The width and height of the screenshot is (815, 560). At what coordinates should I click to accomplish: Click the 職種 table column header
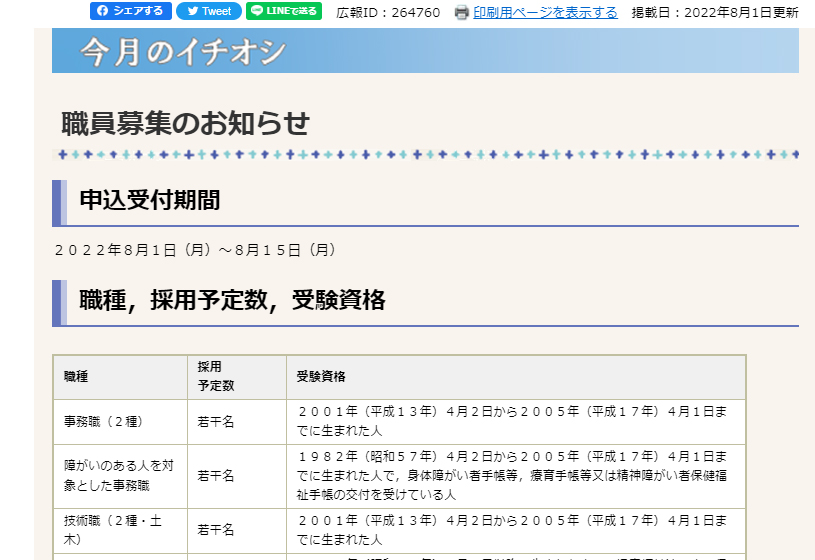pyautogui.click(x=76, y=377)
